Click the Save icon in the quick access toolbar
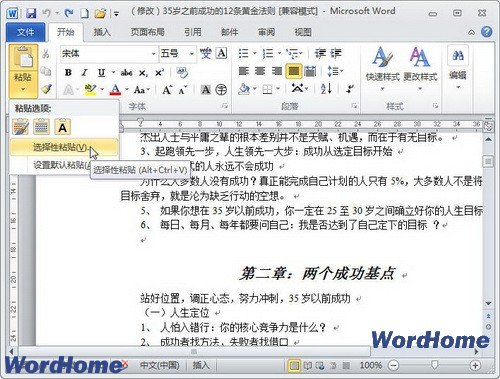500x379 pixels. tap(31, 13)
